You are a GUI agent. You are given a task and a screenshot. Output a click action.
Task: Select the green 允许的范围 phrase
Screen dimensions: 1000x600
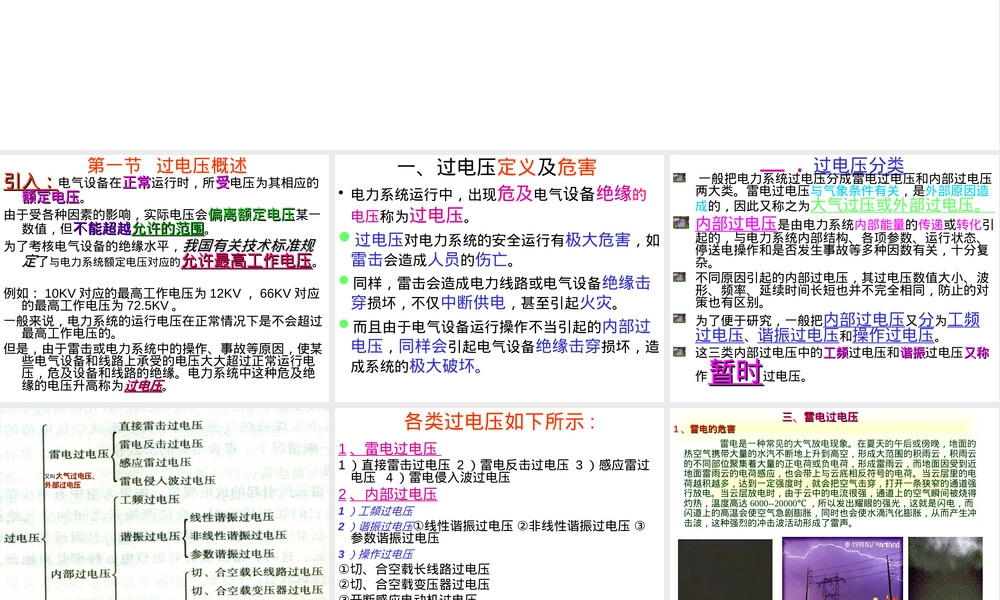[168, 228]
